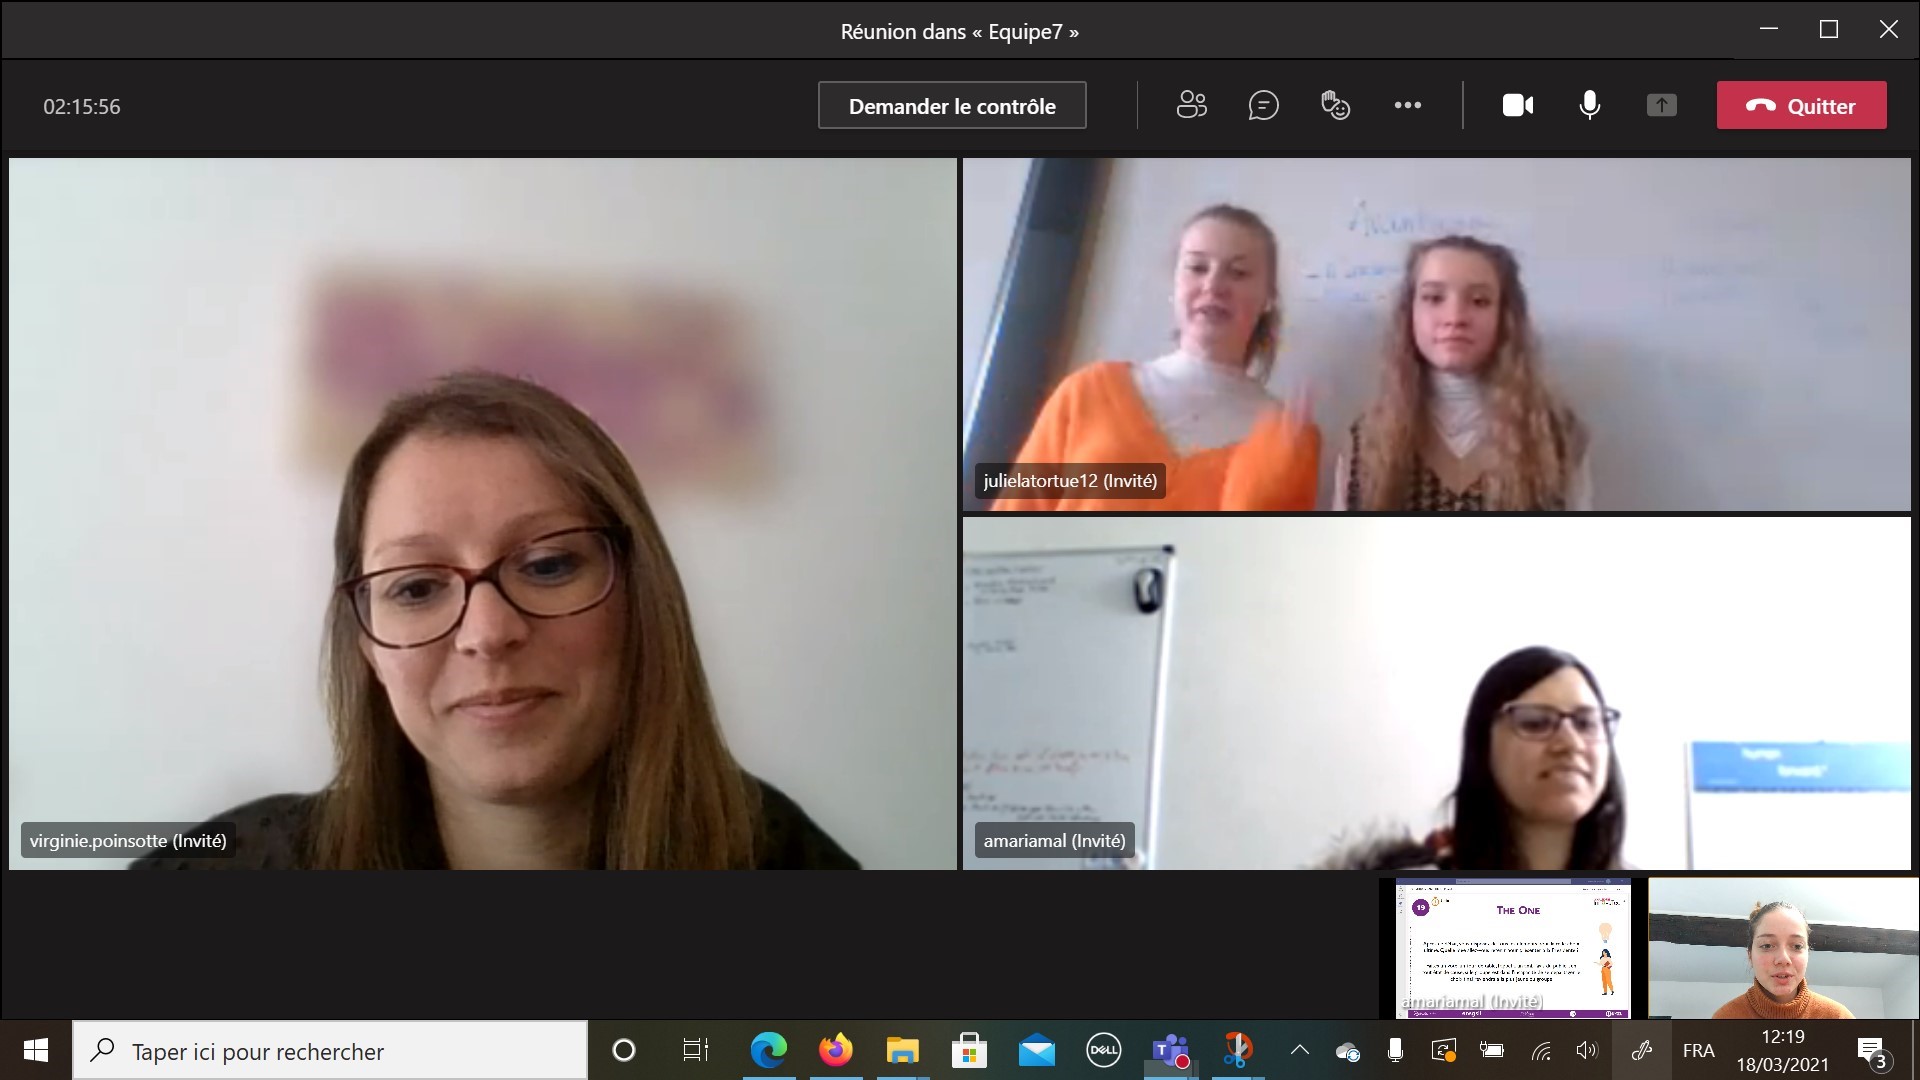Click the Windows search box

[x=330, y=1051]
